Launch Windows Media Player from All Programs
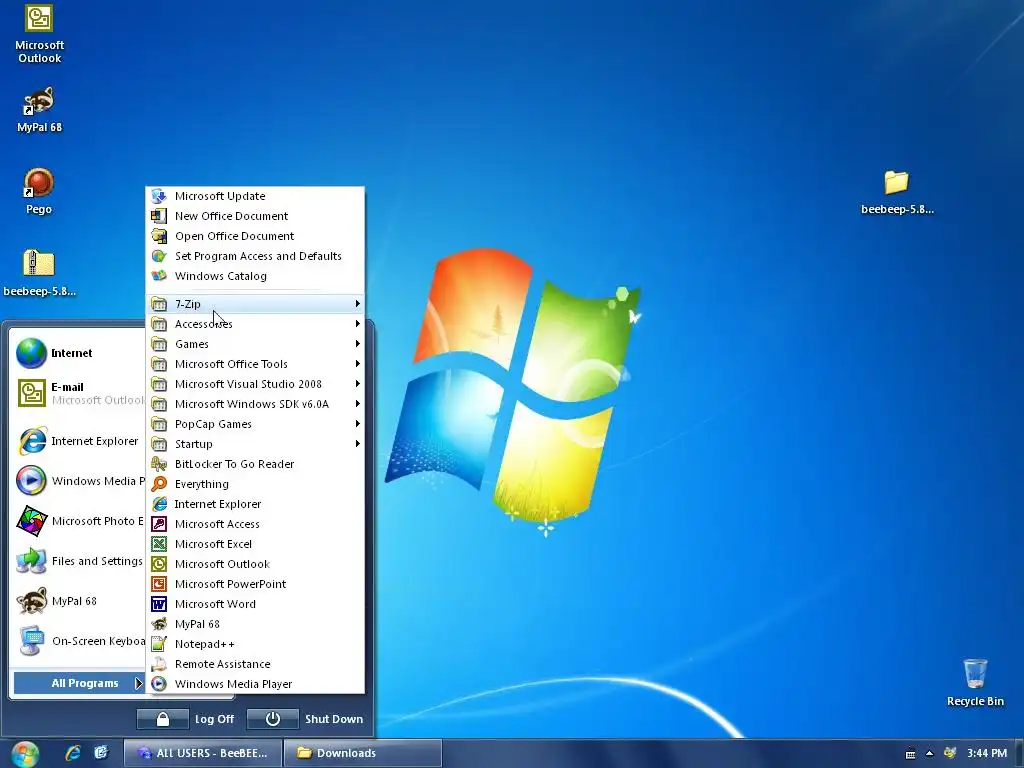The image size is (1024, 768). pos(255,684)
